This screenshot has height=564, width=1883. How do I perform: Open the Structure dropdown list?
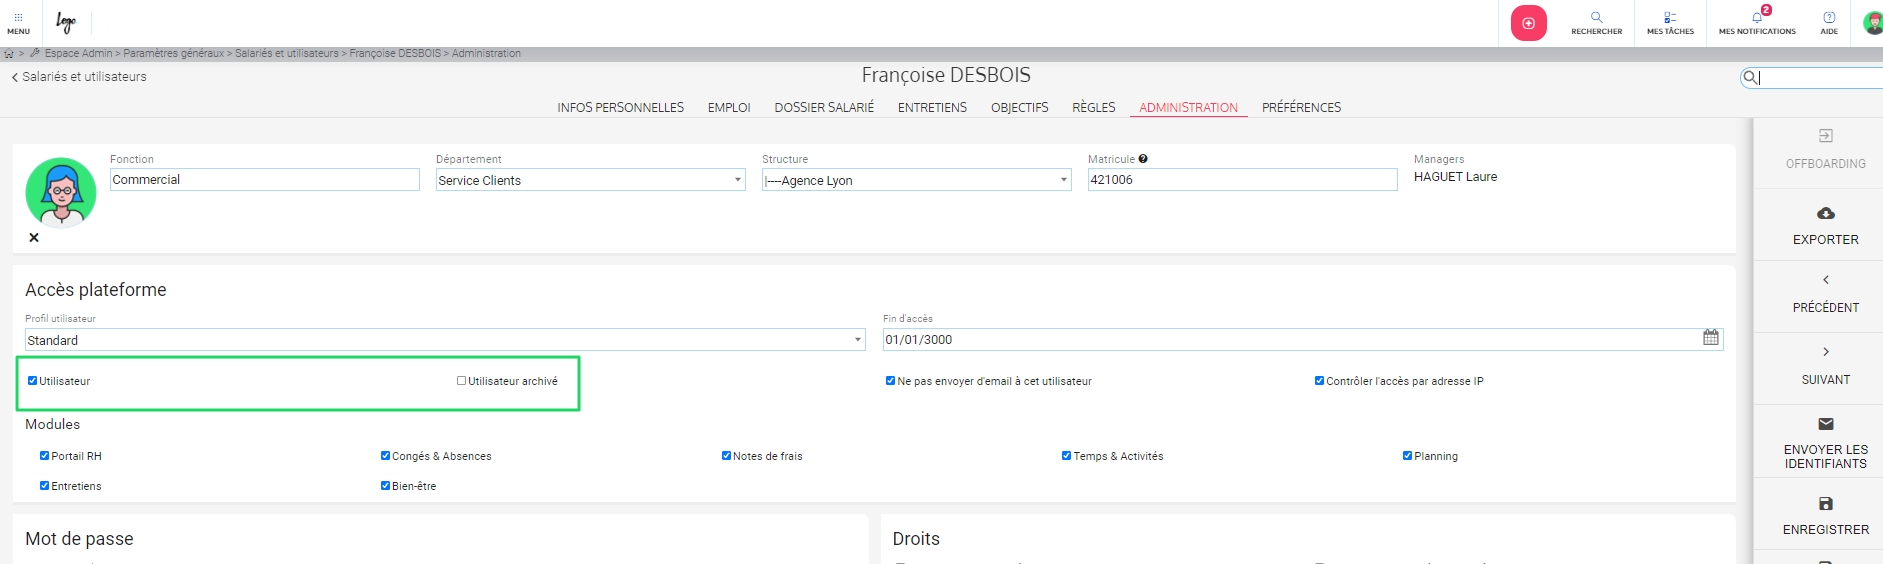[x=1063, y=180]
